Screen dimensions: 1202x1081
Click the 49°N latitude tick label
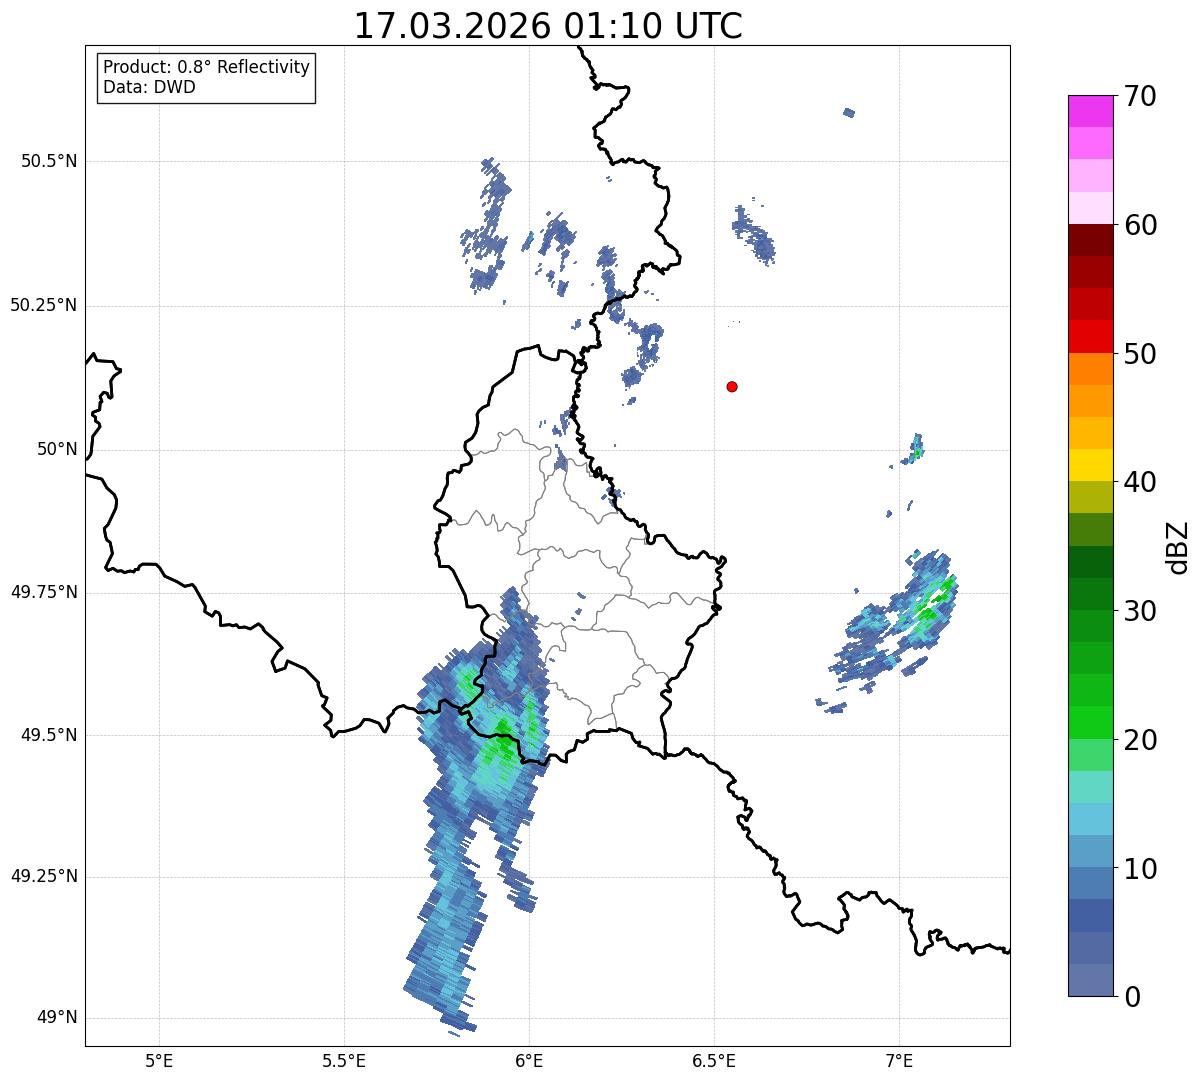(57, 1018)
